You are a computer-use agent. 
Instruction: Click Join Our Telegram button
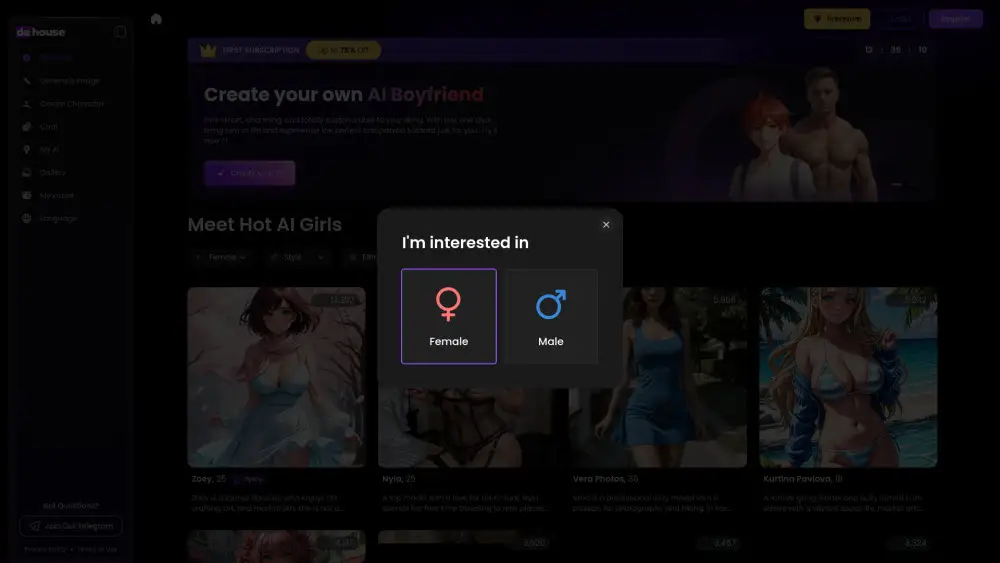(70, 525)
